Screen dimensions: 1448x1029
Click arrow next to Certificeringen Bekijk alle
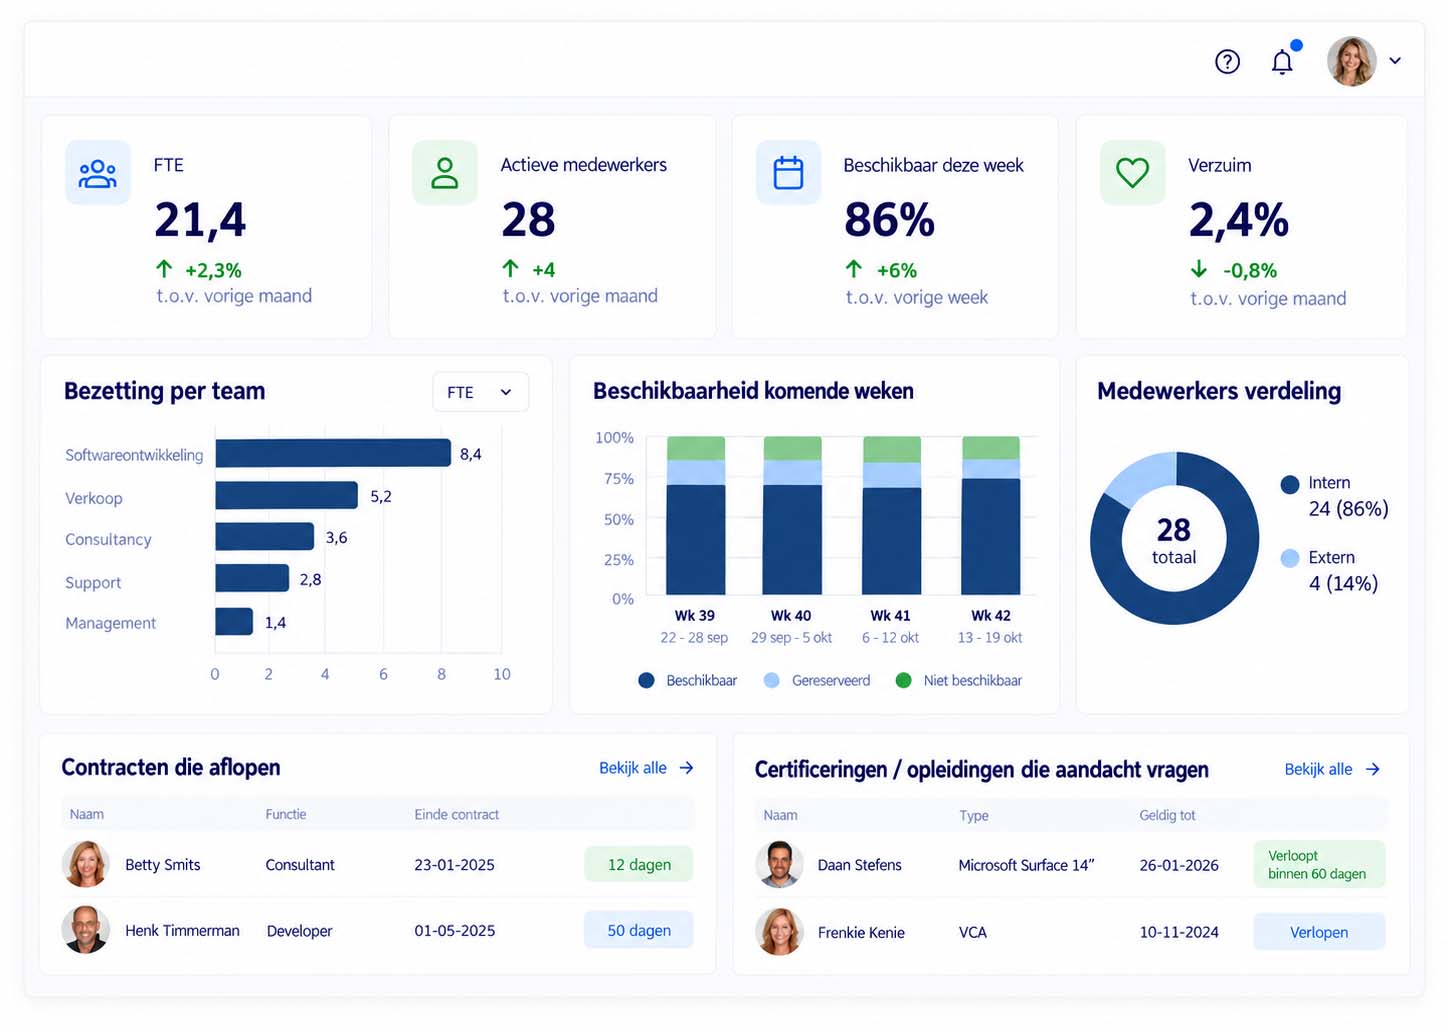pos(1373,769)
